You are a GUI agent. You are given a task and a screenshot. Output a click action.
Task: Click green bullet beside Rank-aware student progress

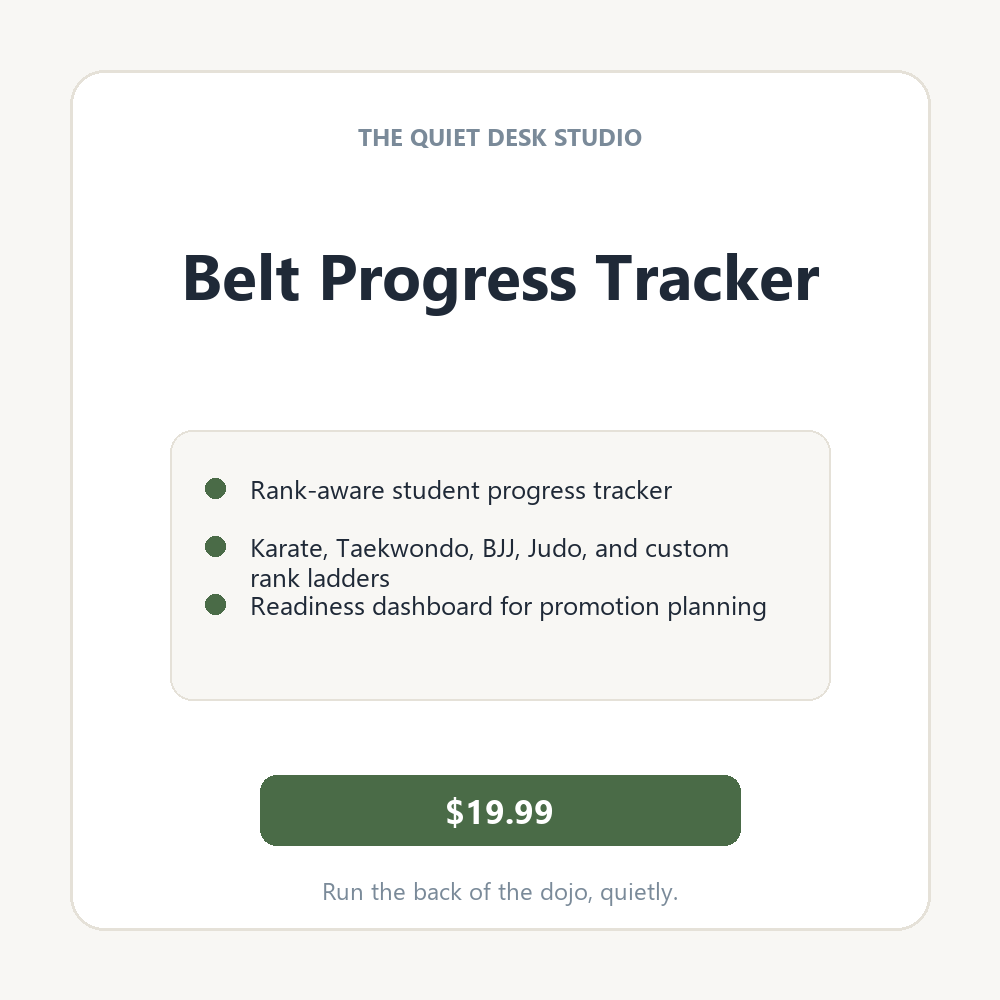click(x=216, y=489)
